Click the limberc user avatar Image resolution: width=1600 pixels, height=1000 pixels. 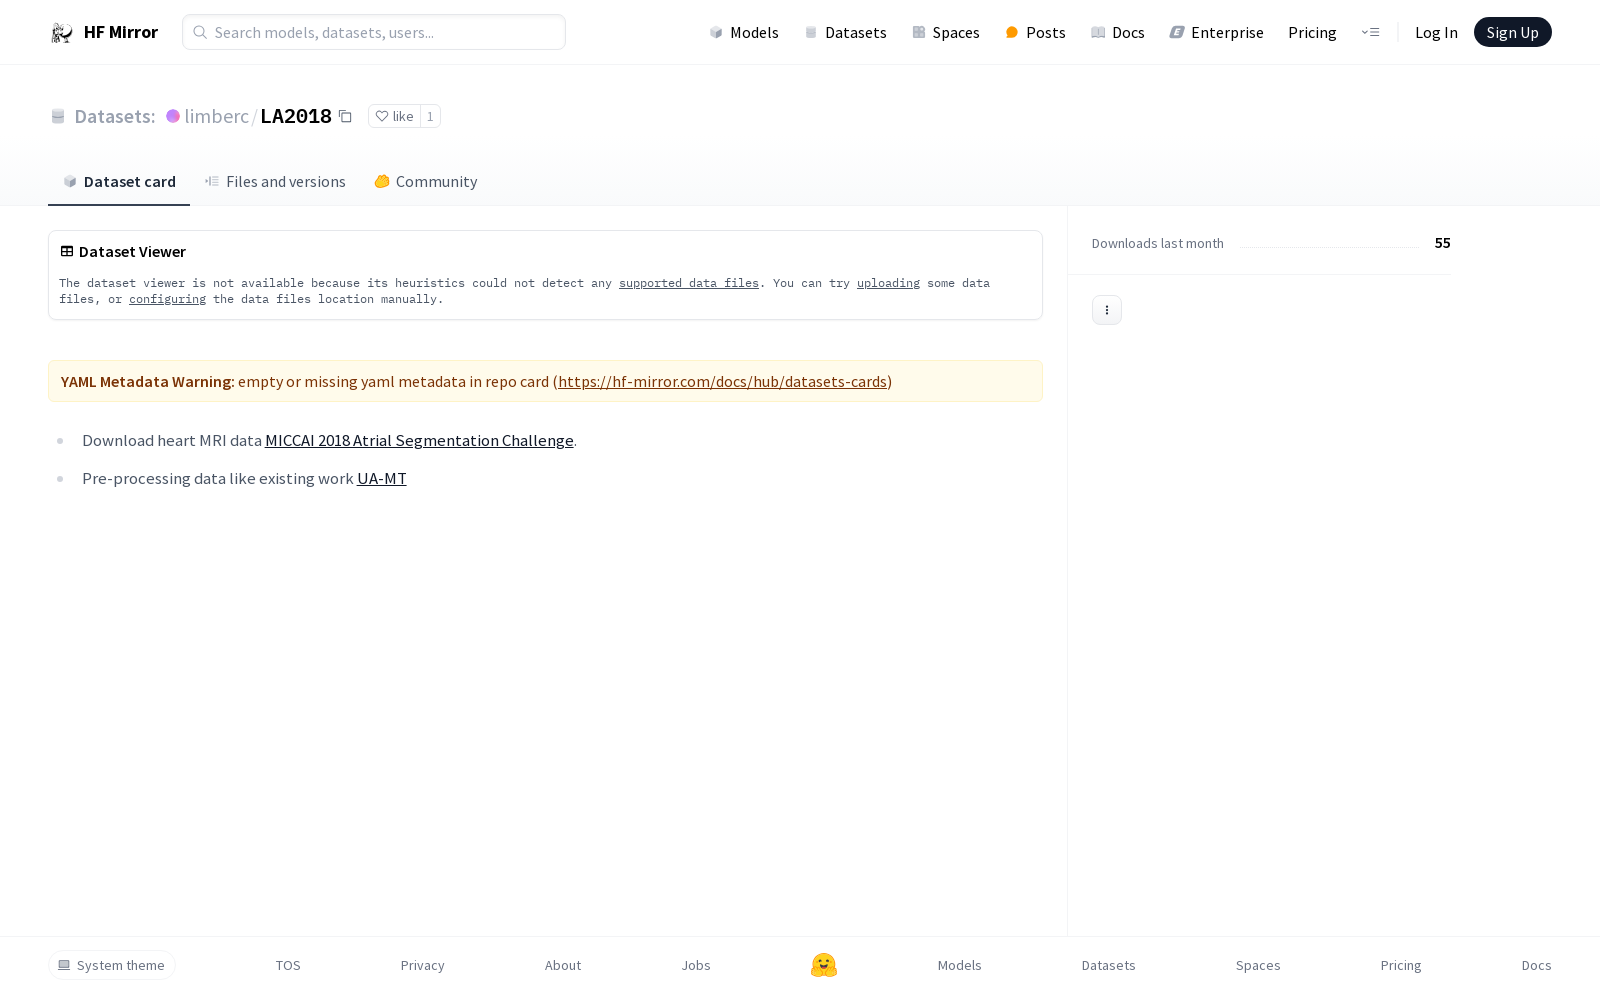point(173,116)
